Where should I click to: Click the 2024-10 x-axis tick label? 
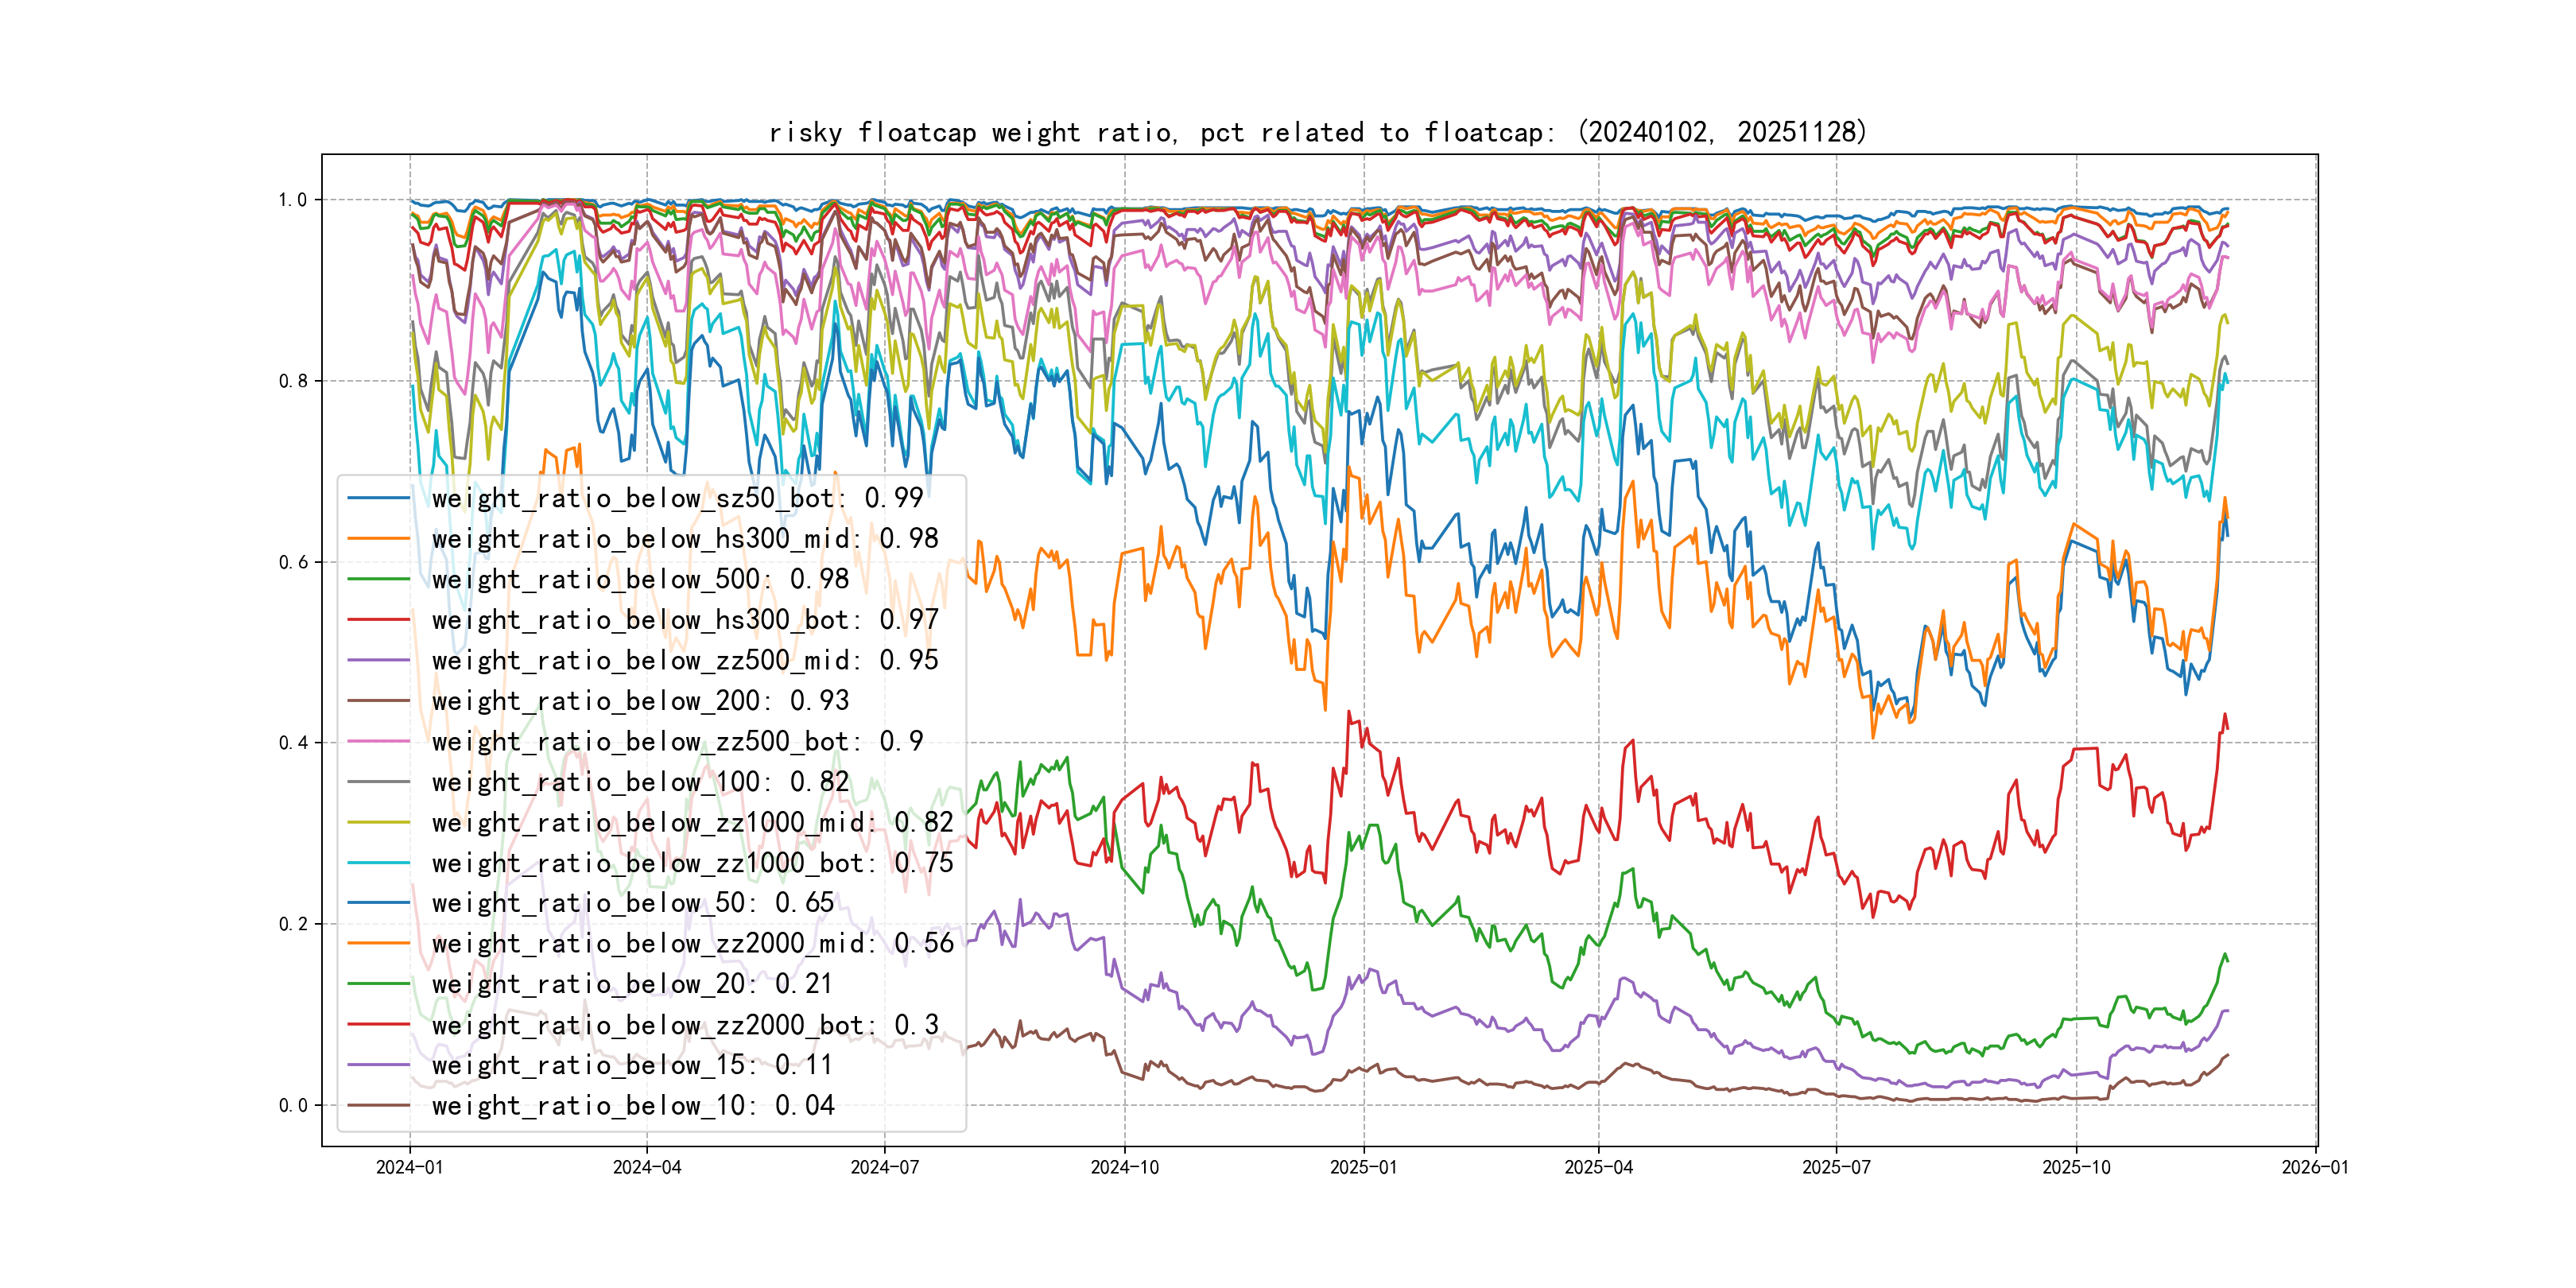(x=1124, y=1168)
